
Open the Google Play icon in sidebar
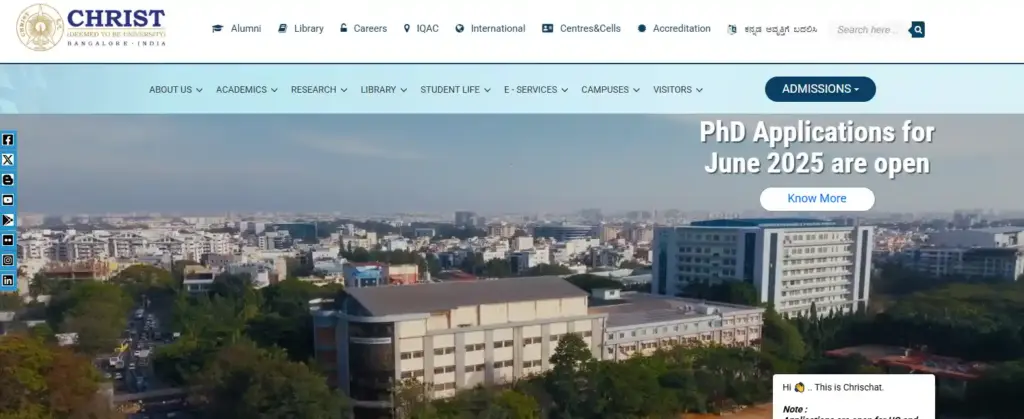[x=8, y=220]
